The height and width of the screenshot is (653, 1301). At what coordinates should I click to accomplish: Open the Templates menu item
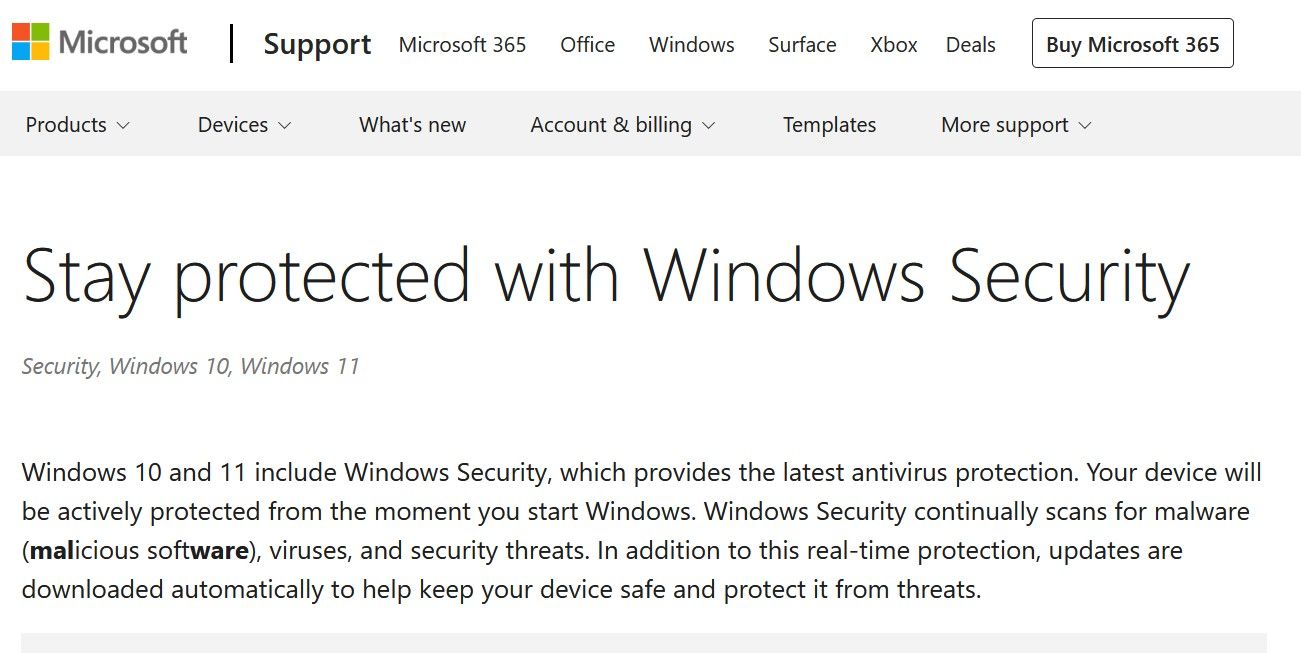829,125
